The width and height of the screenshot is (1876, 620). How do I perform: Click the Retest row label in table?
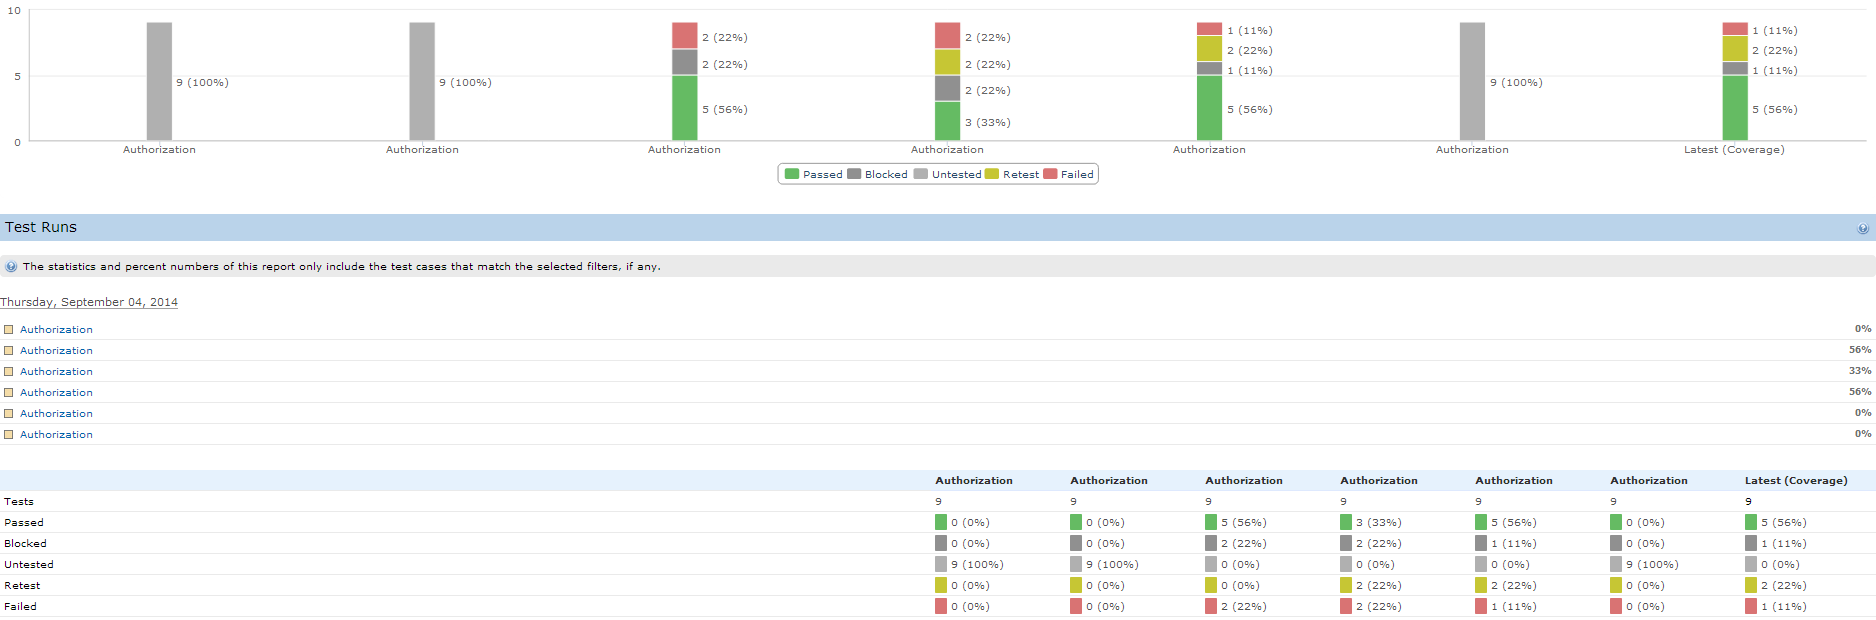[22, 586]
